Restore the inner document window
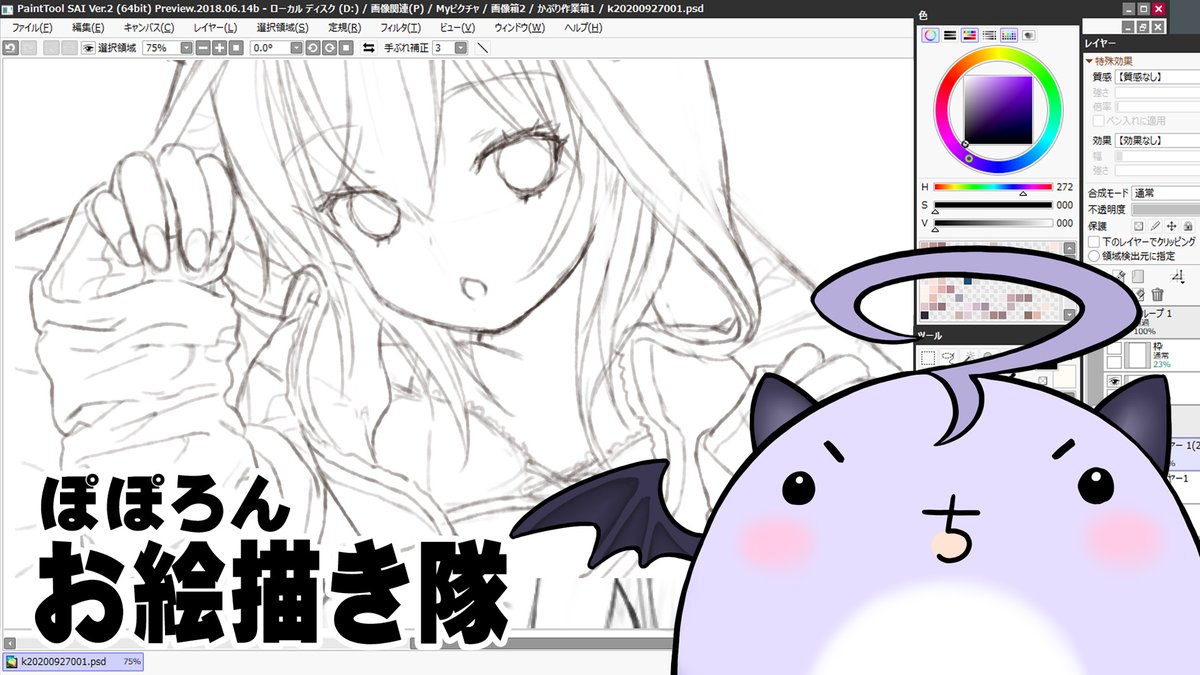The height and width of the screenshot is (675, 1200). [x=1141, y=28]
